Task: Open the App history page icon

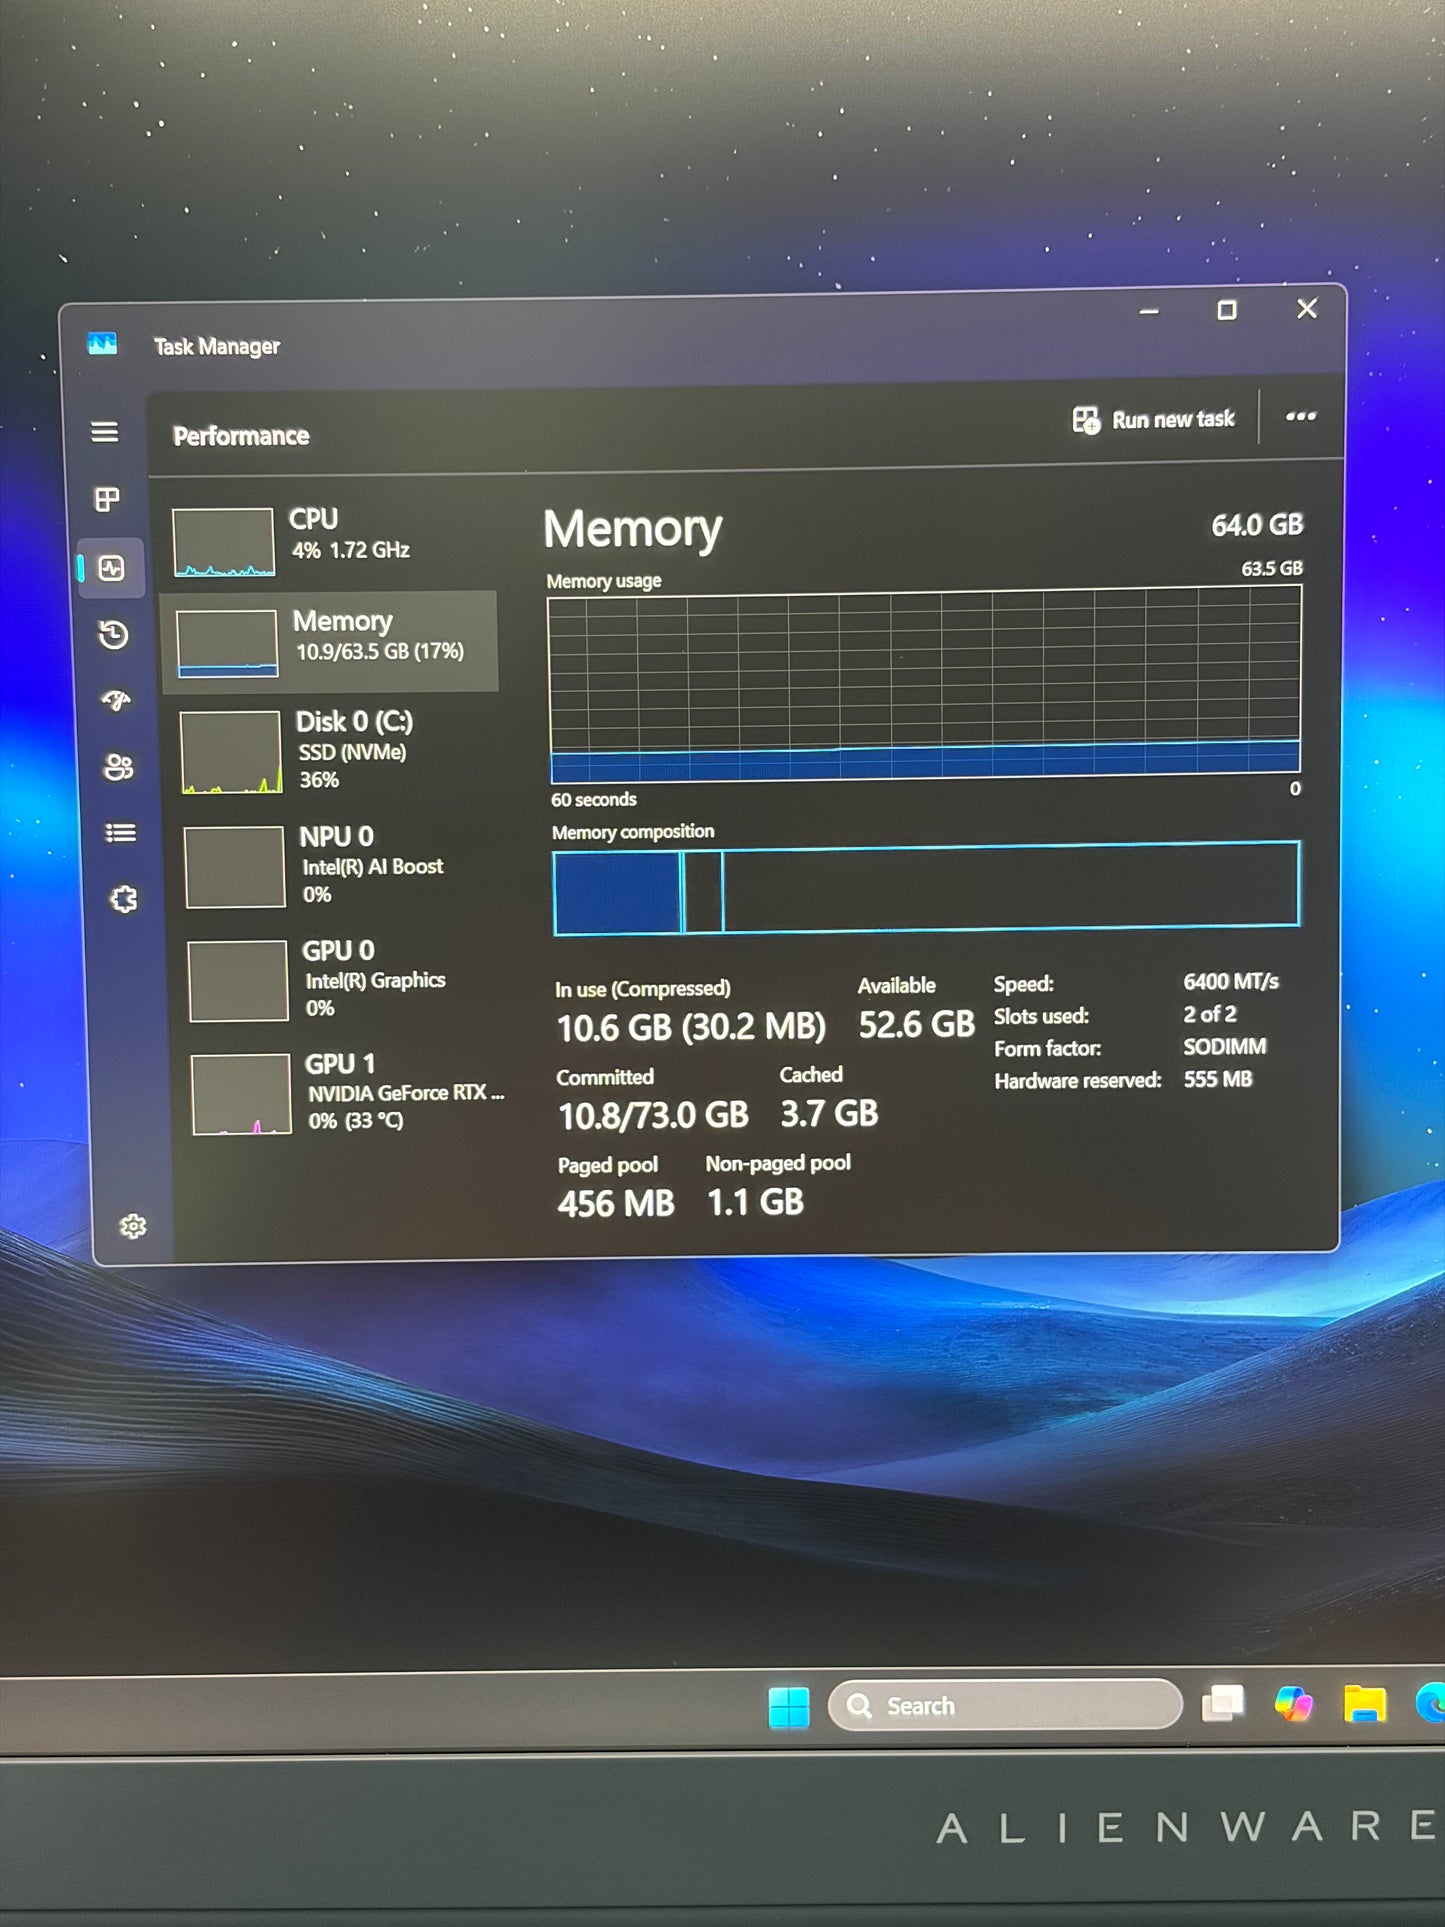Action: click(113, 634)
